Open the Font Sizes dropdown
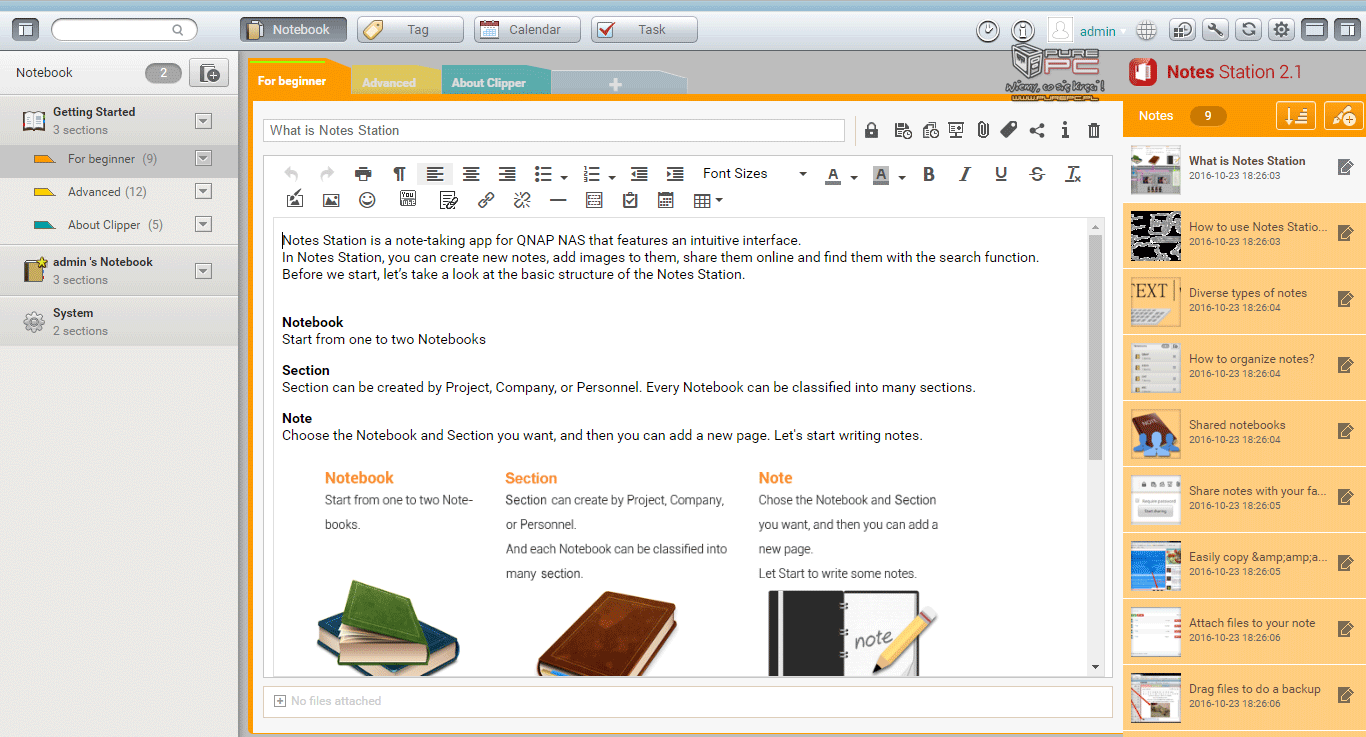This screenshot has width=1366, height=737. pos(753,174)
